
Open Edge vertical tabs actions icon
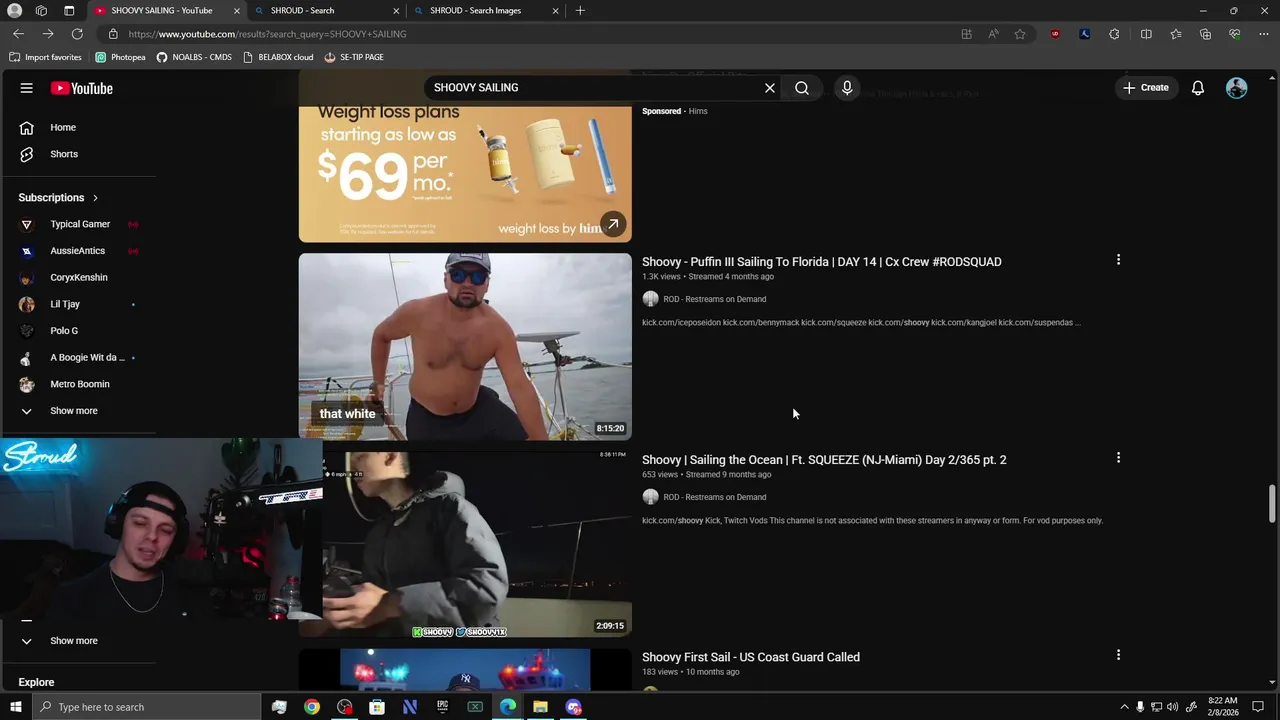coord(69,10)
